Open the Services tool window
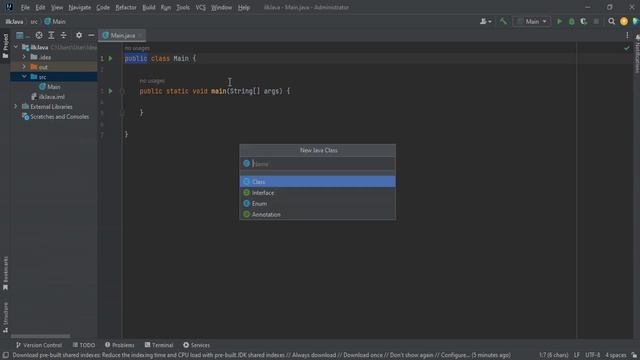The width and height of the screenshot is (640, 360). 196,345
